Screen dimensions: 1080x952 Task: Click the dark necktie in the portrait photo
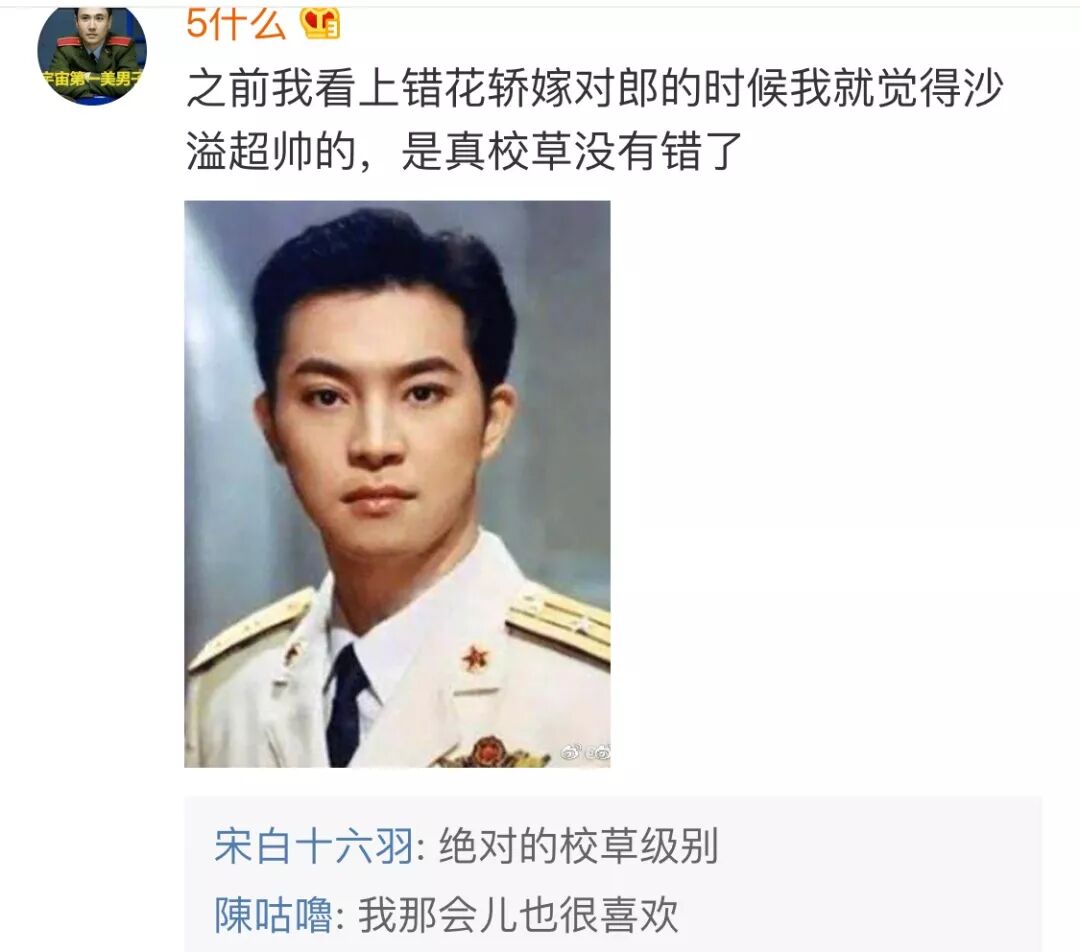[347, 705]
